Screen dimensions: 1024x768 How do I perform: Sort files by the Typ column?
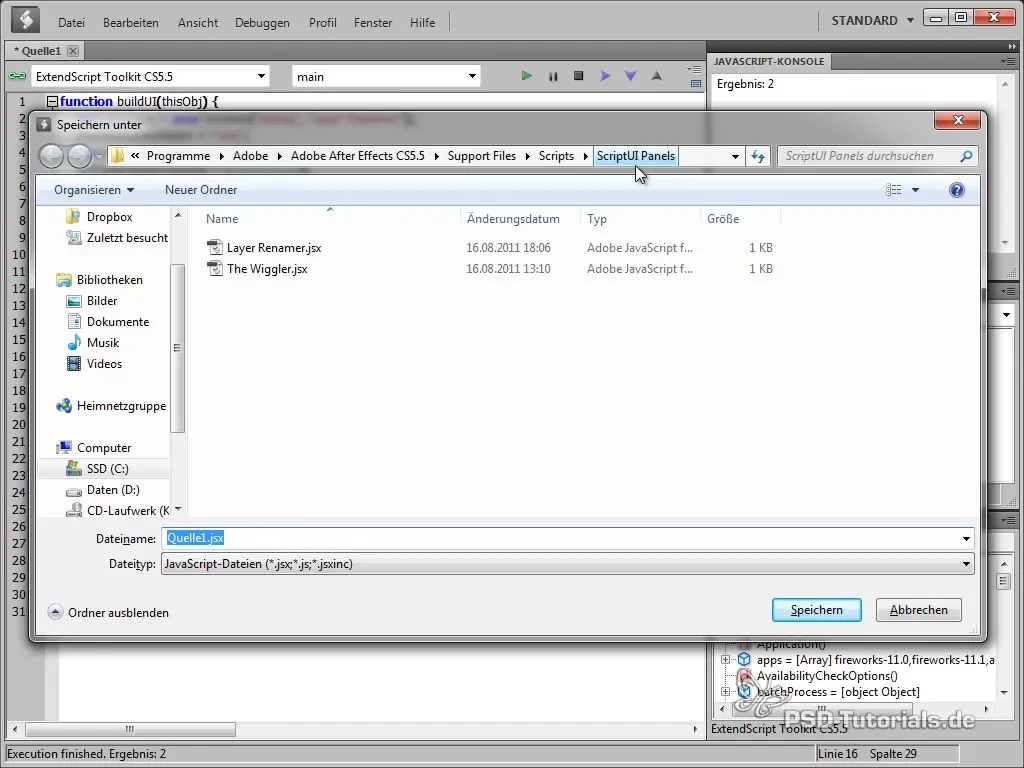click(597, 219)
